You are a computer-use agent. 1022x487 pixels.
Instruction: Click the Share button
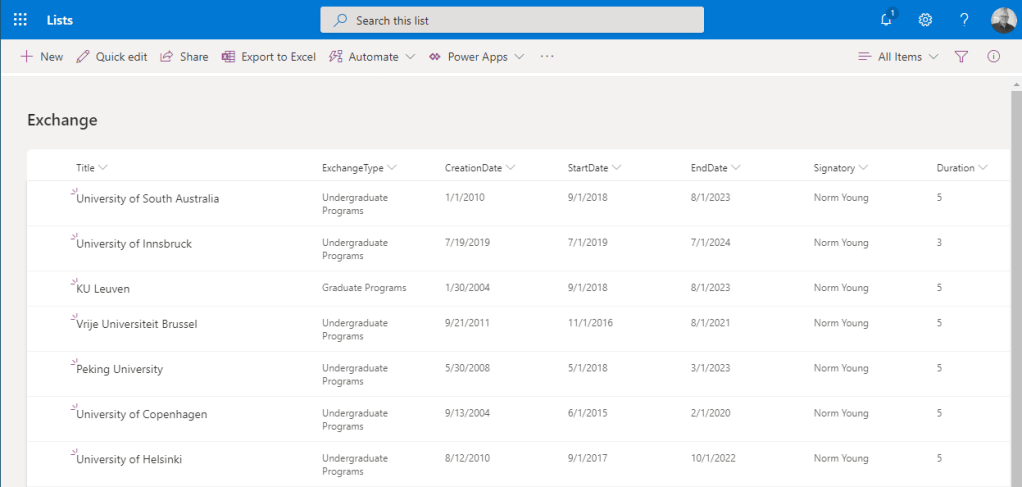[x=184, y=57]
